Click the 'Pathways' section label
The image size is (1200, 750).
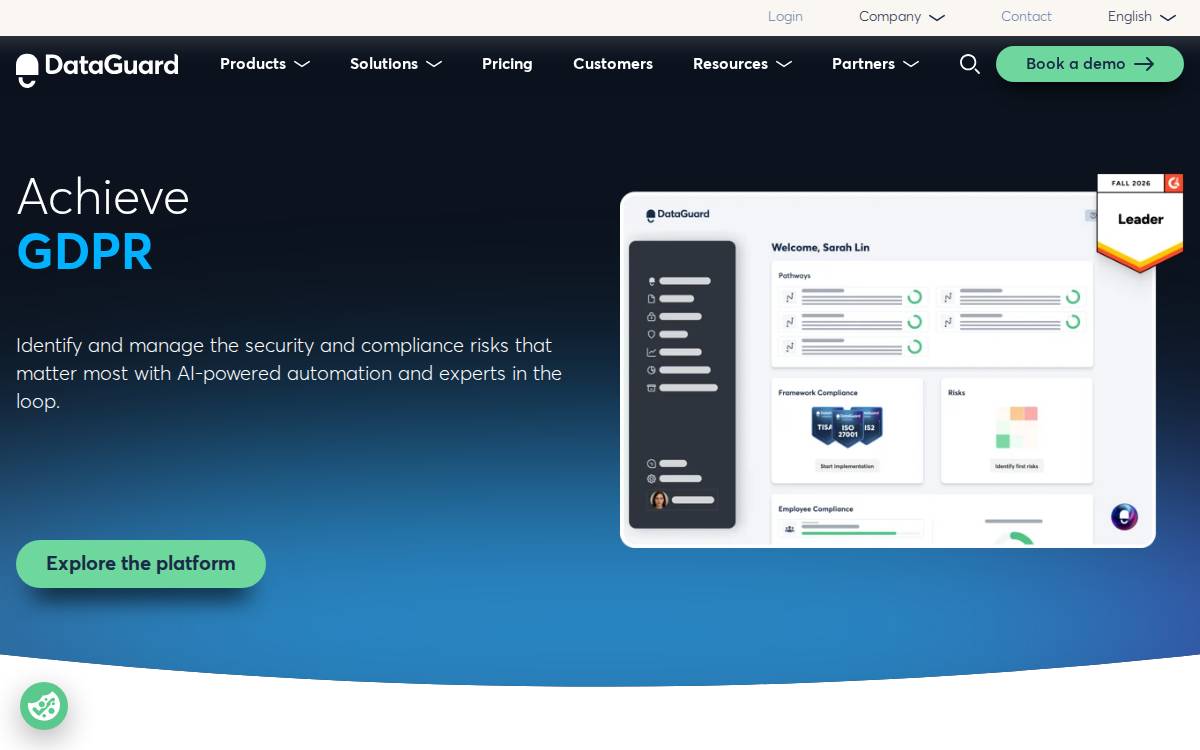point(794,275)
